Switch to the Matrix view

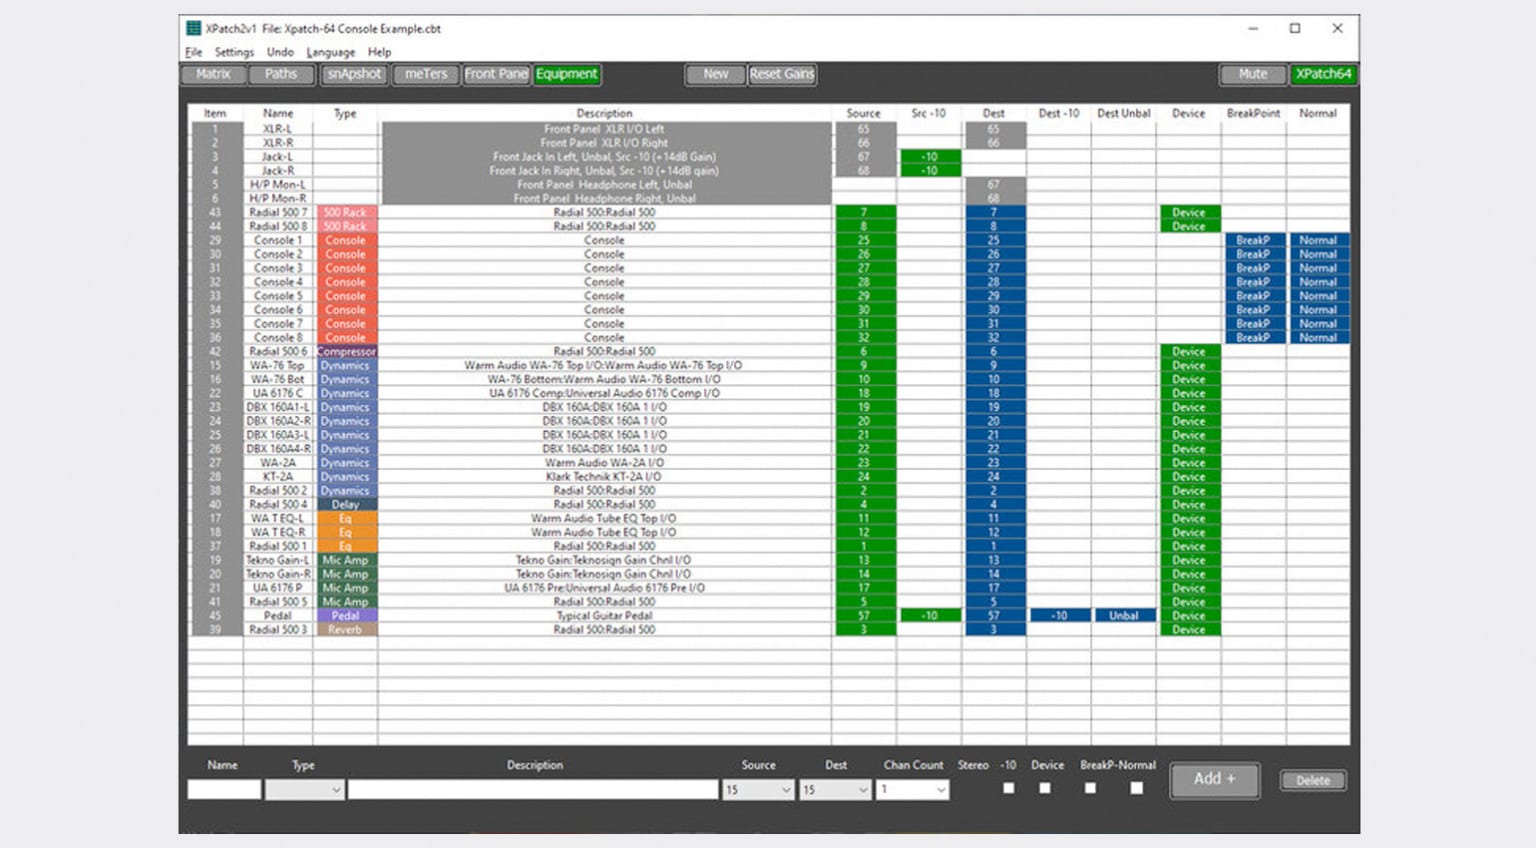coord(213,74)
